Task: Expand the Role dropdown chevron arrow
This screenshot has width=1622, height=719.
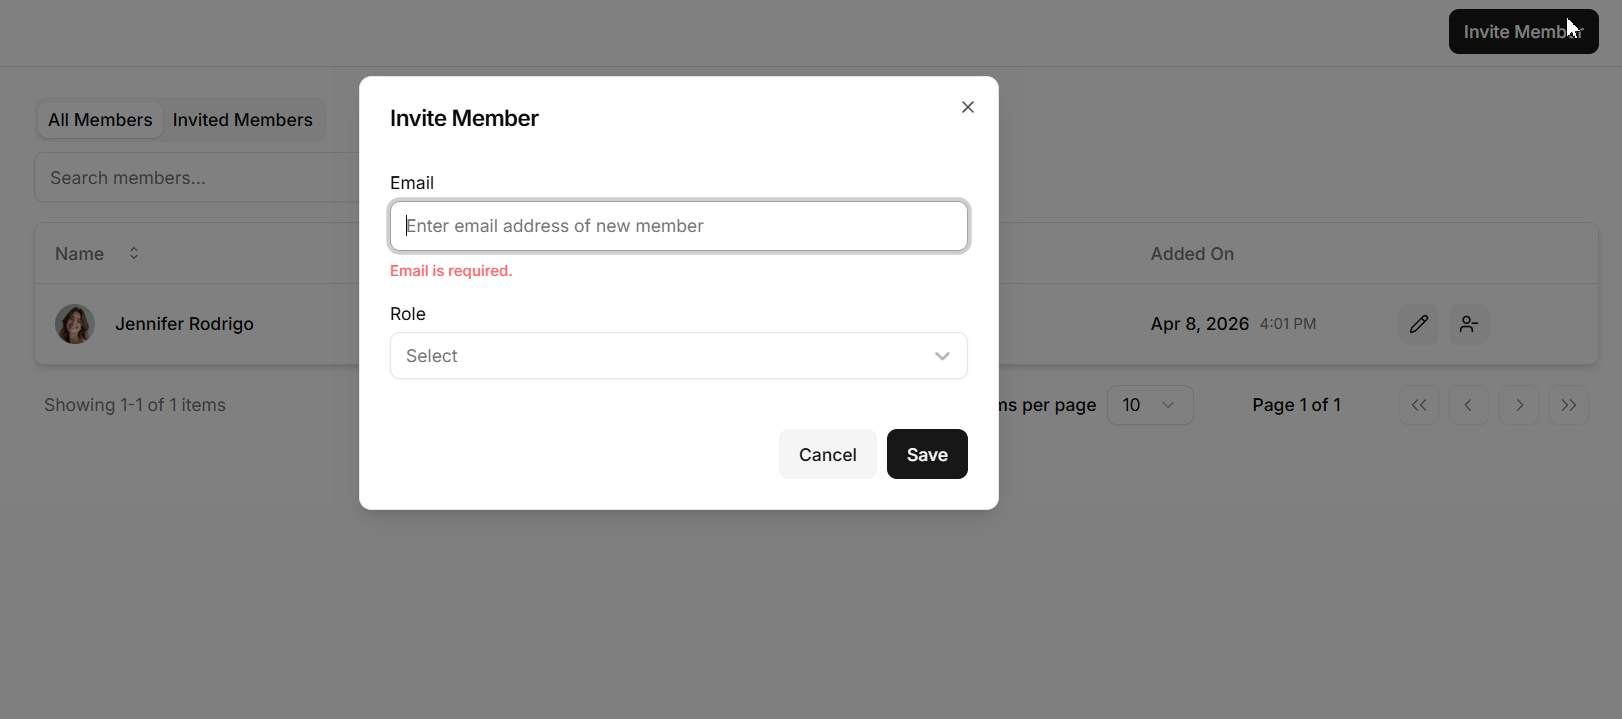Action: [x=942, y=356]
